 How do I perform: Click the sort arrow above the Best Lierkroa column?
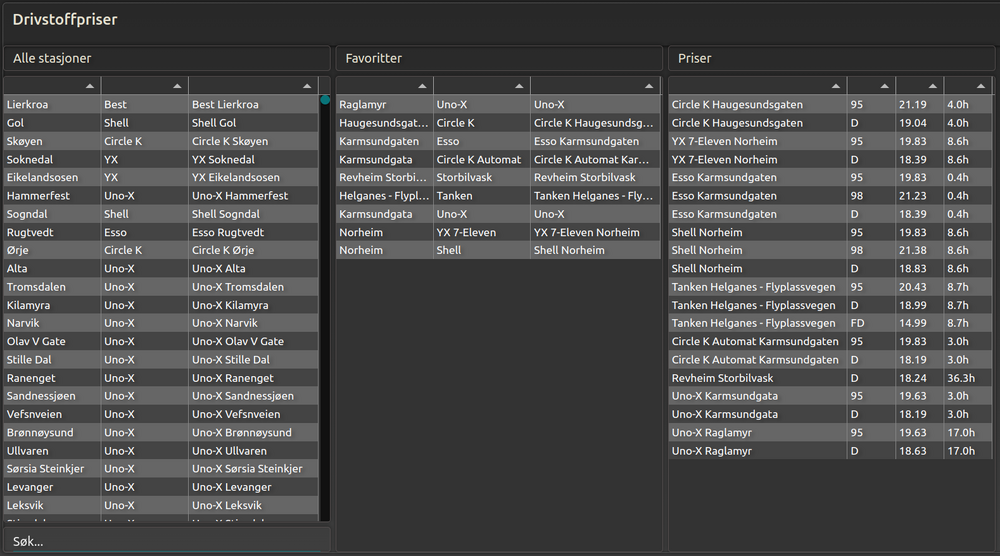click(x=307, y=86)
